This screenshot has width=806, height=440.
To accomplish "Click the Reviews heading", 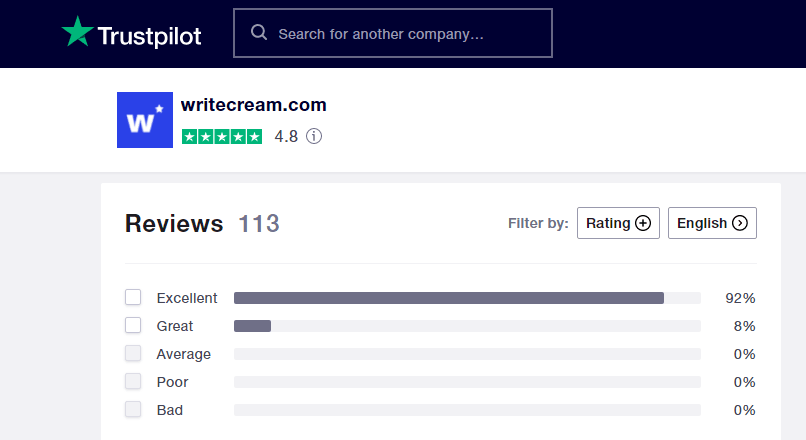I will click(174, 224).
